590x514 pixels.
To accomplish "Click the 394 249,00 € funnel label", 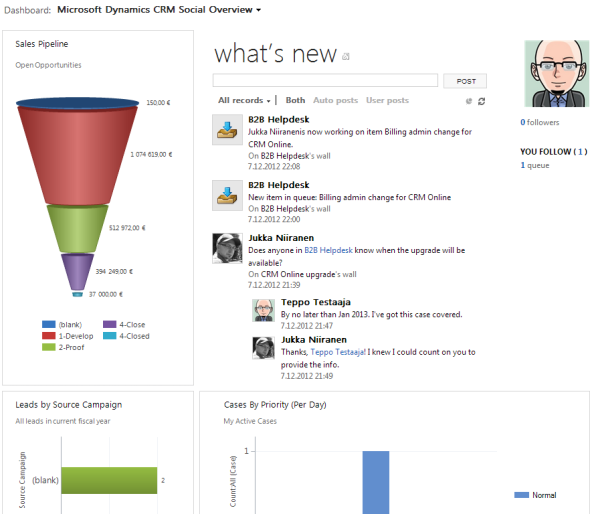I will click(x=114, y=271).
